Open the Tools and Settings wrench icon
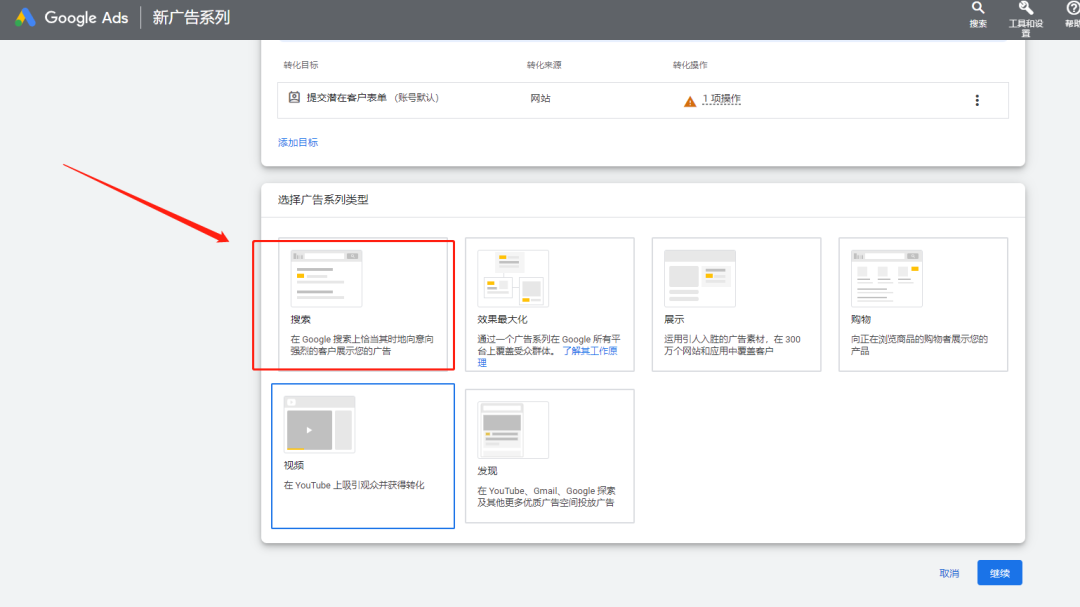This screenshot has width=1080, height=607. pyautogui.click(x=1026, y=11)
